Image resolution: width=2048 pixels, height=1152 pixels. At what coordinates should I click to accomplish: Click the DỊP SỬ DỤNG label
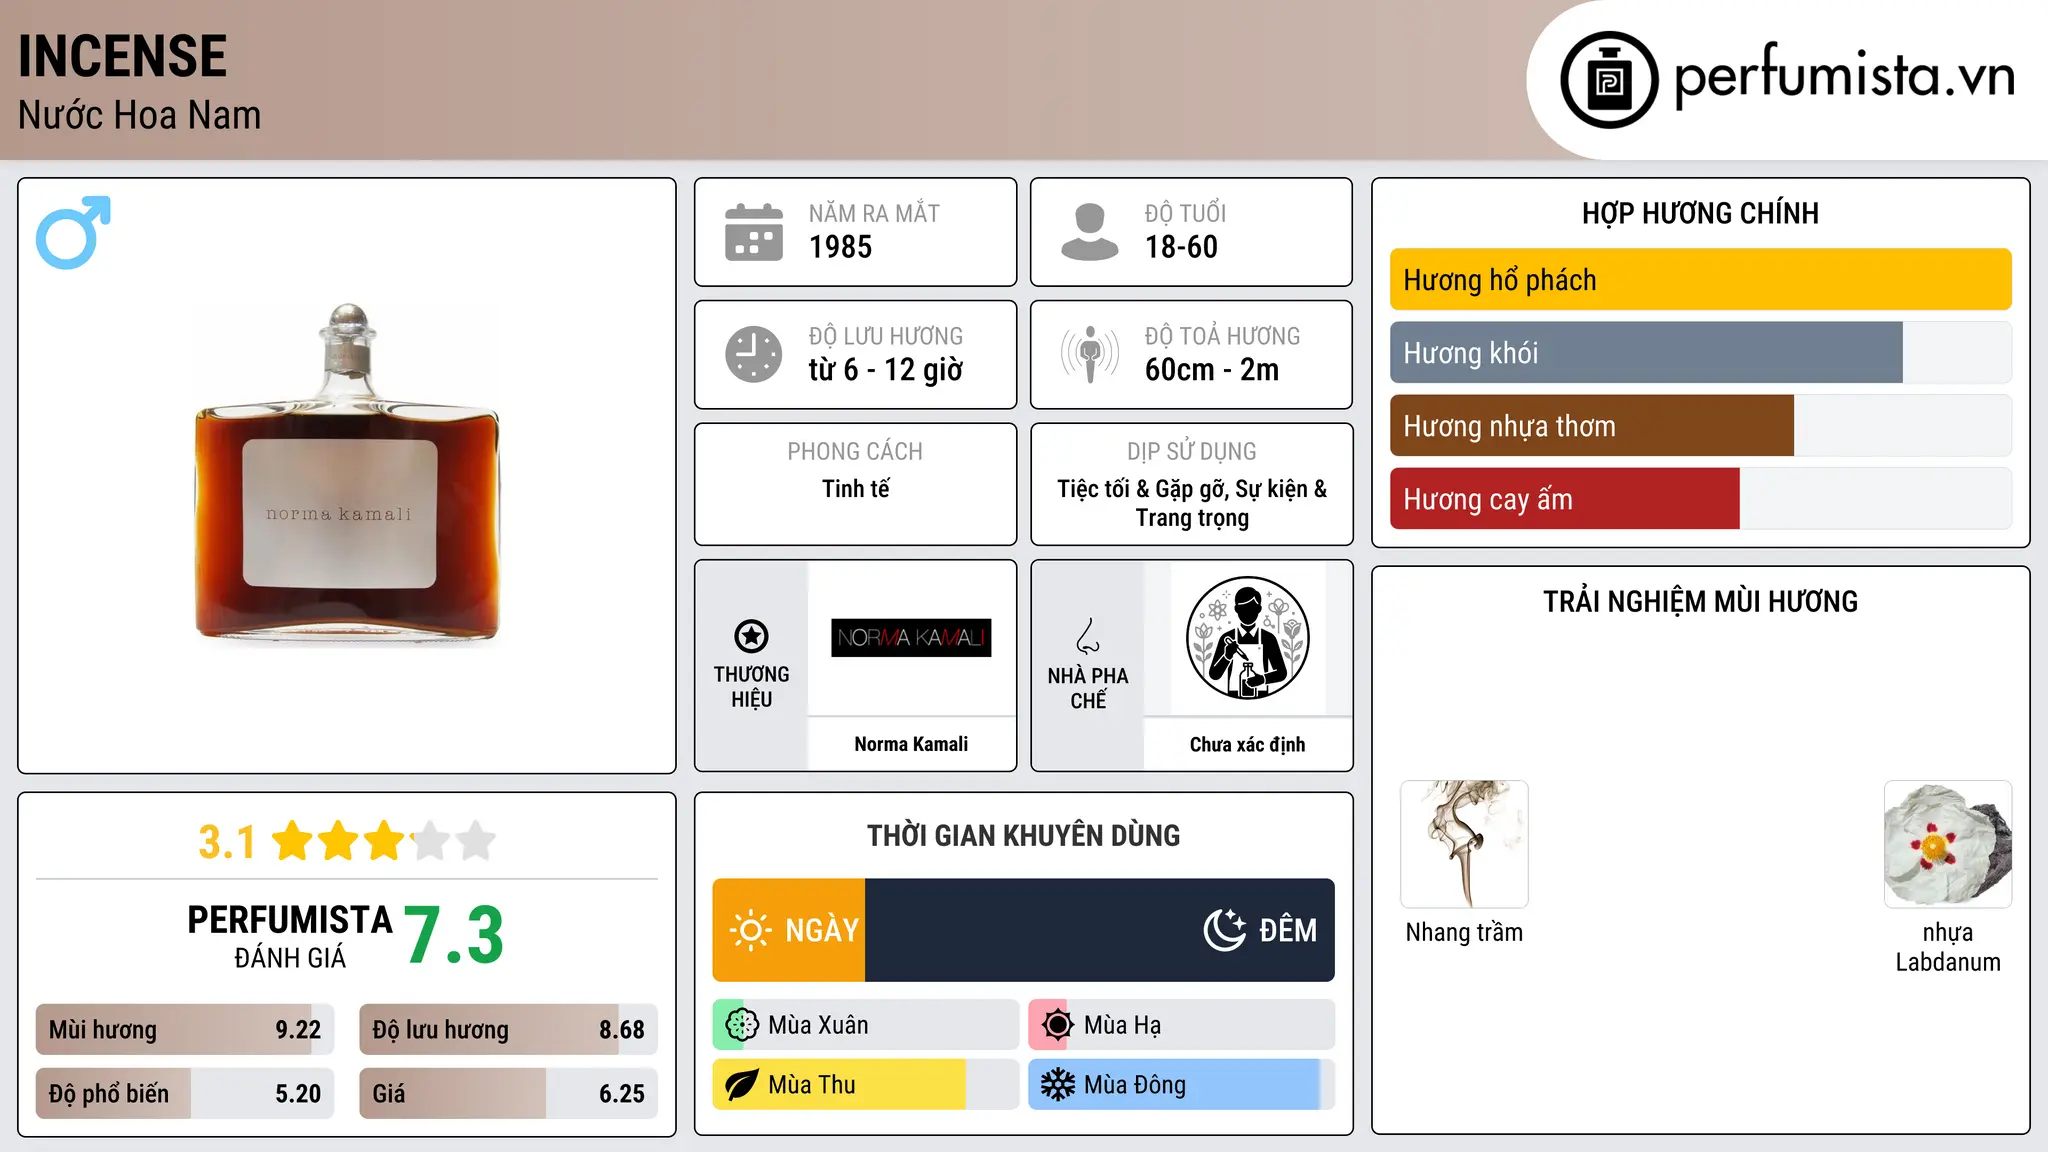coord(1192,451)
